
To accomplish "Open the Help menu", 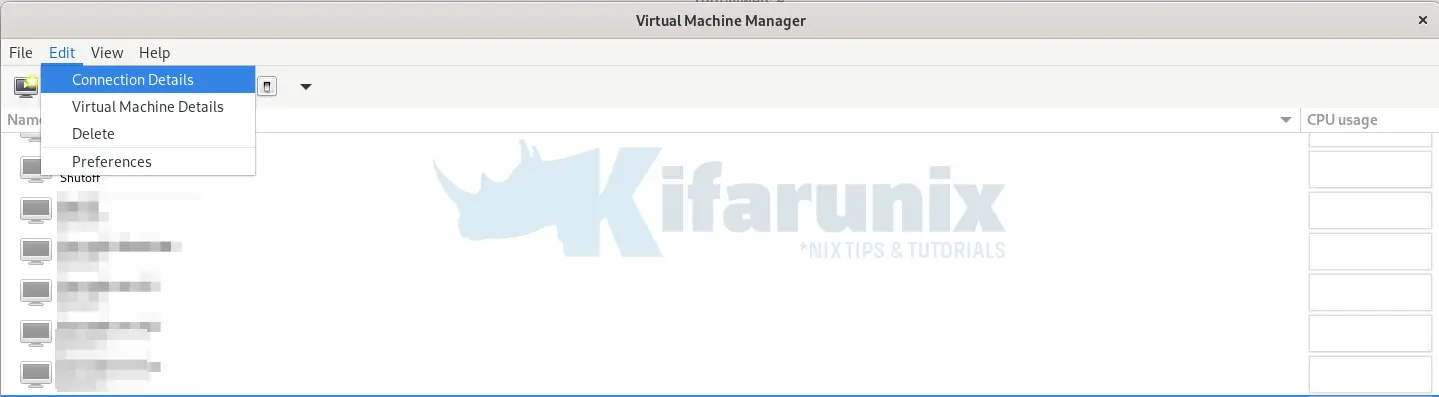I will [x=154, y=52].
